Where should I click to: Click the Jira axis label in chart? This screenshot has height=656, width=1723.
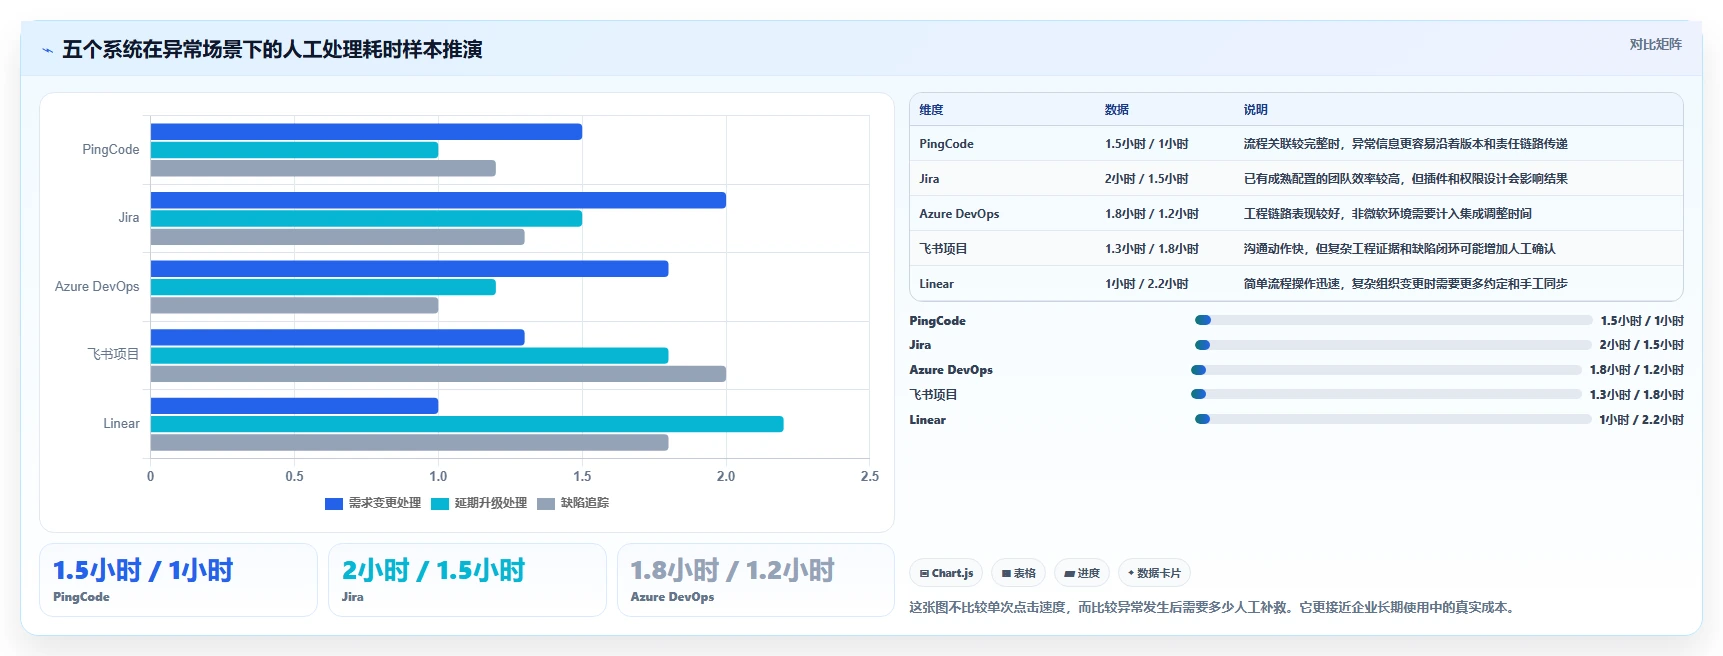coord(129,218)
